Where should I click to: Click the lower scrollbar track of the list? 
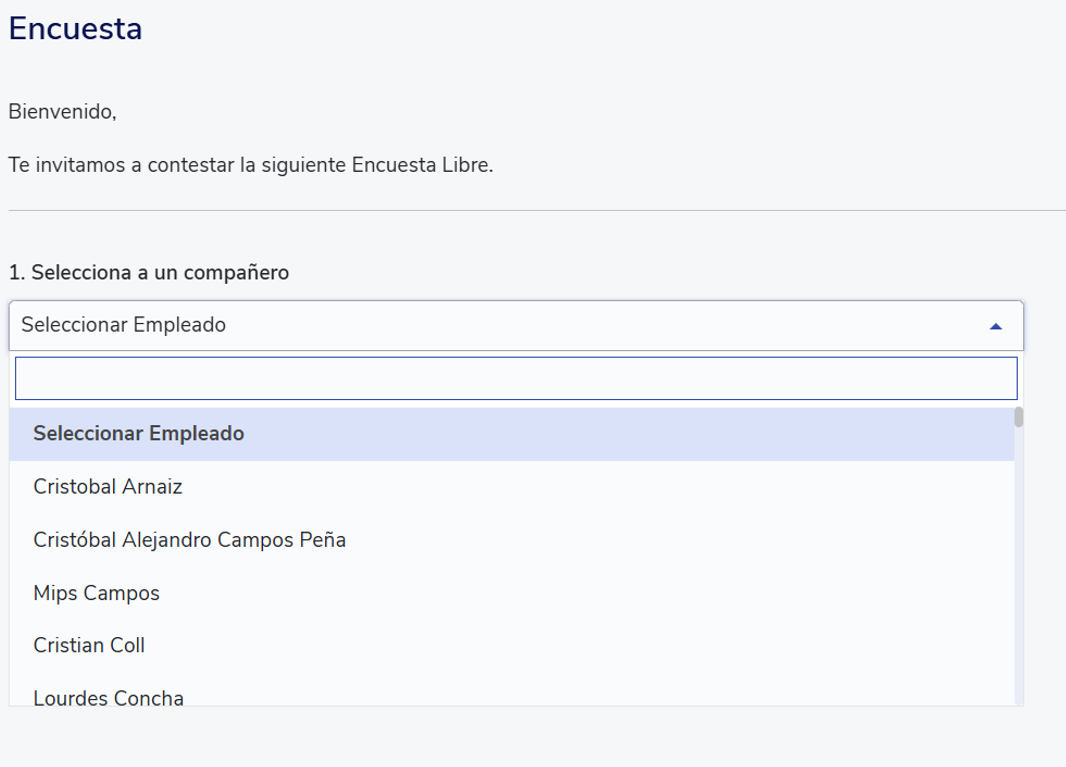coord(1019,600)
